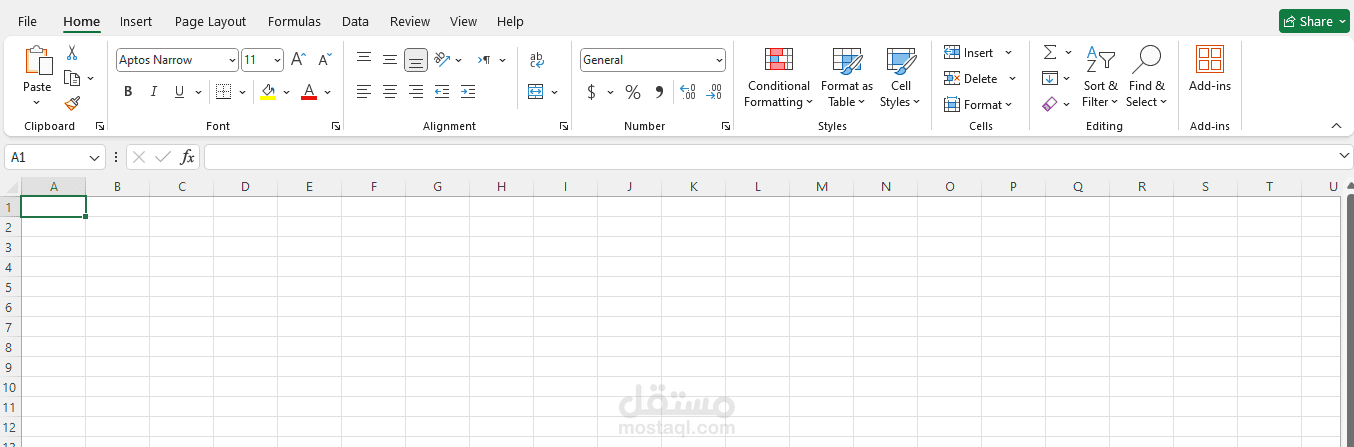Click the Paste clipboard icon
Viewport: 1354px width, 447px height.
click(x=38, y=61)
